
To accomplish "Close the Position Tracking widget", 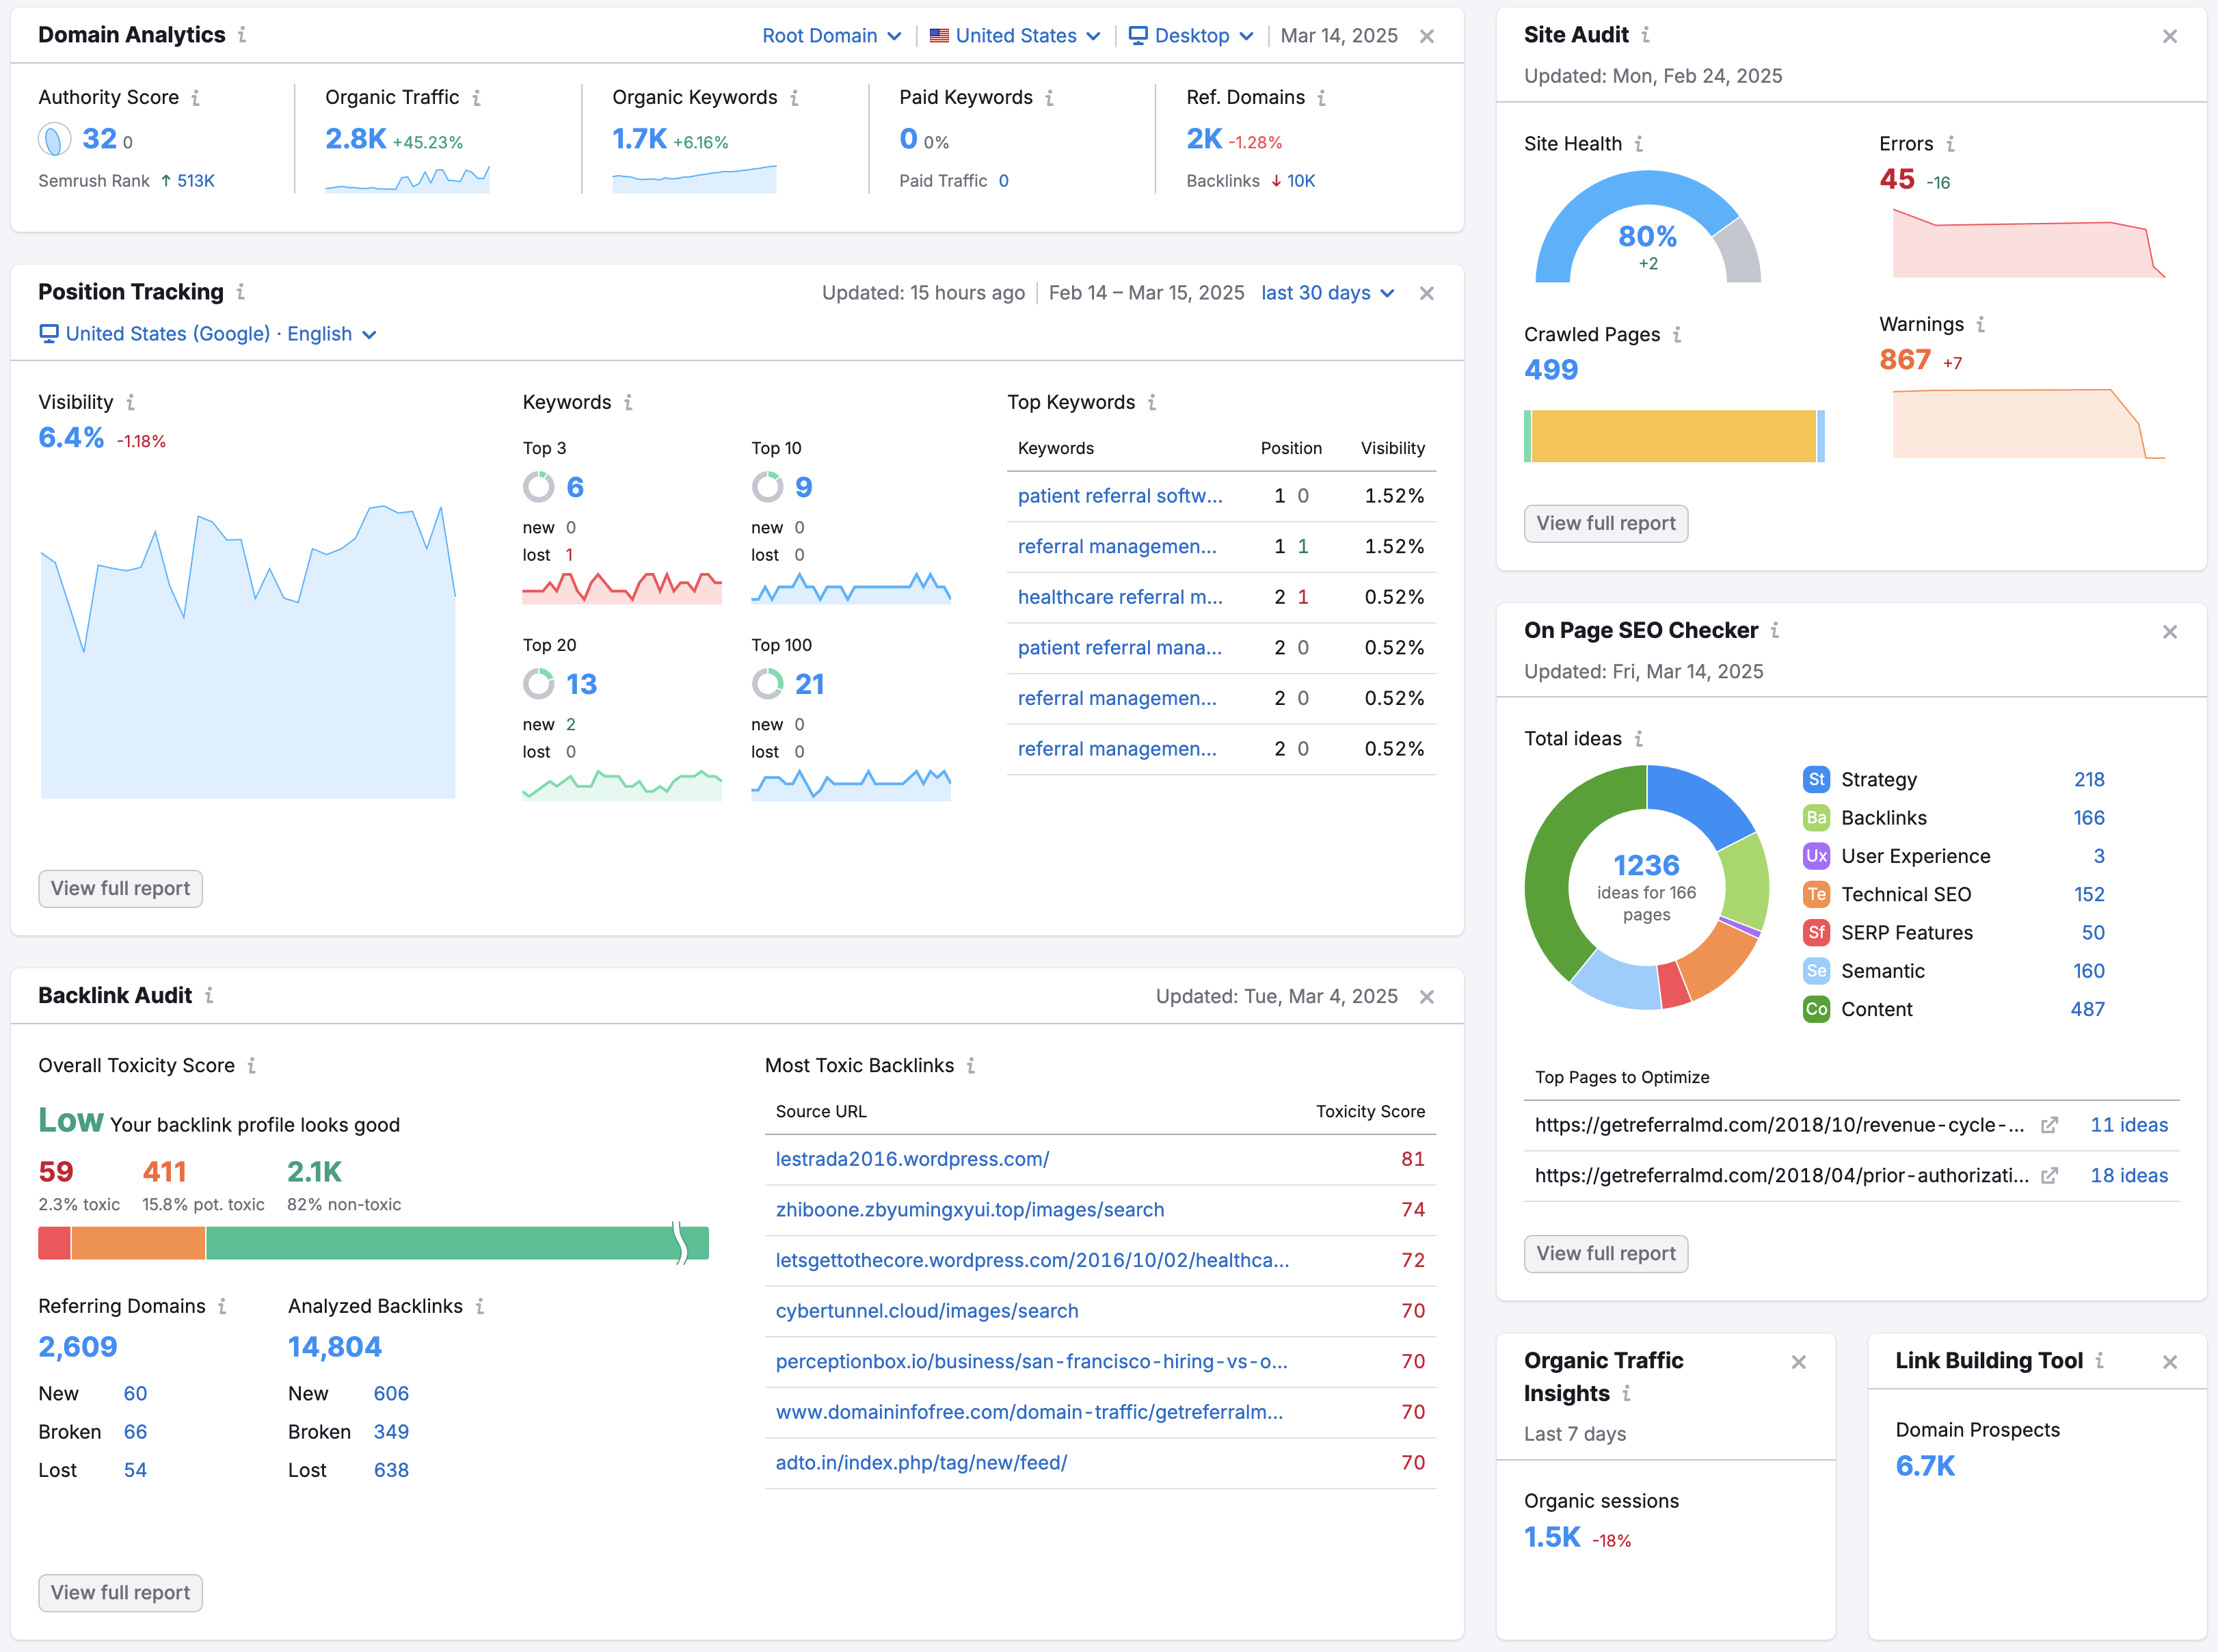I will click(1427, 293).
